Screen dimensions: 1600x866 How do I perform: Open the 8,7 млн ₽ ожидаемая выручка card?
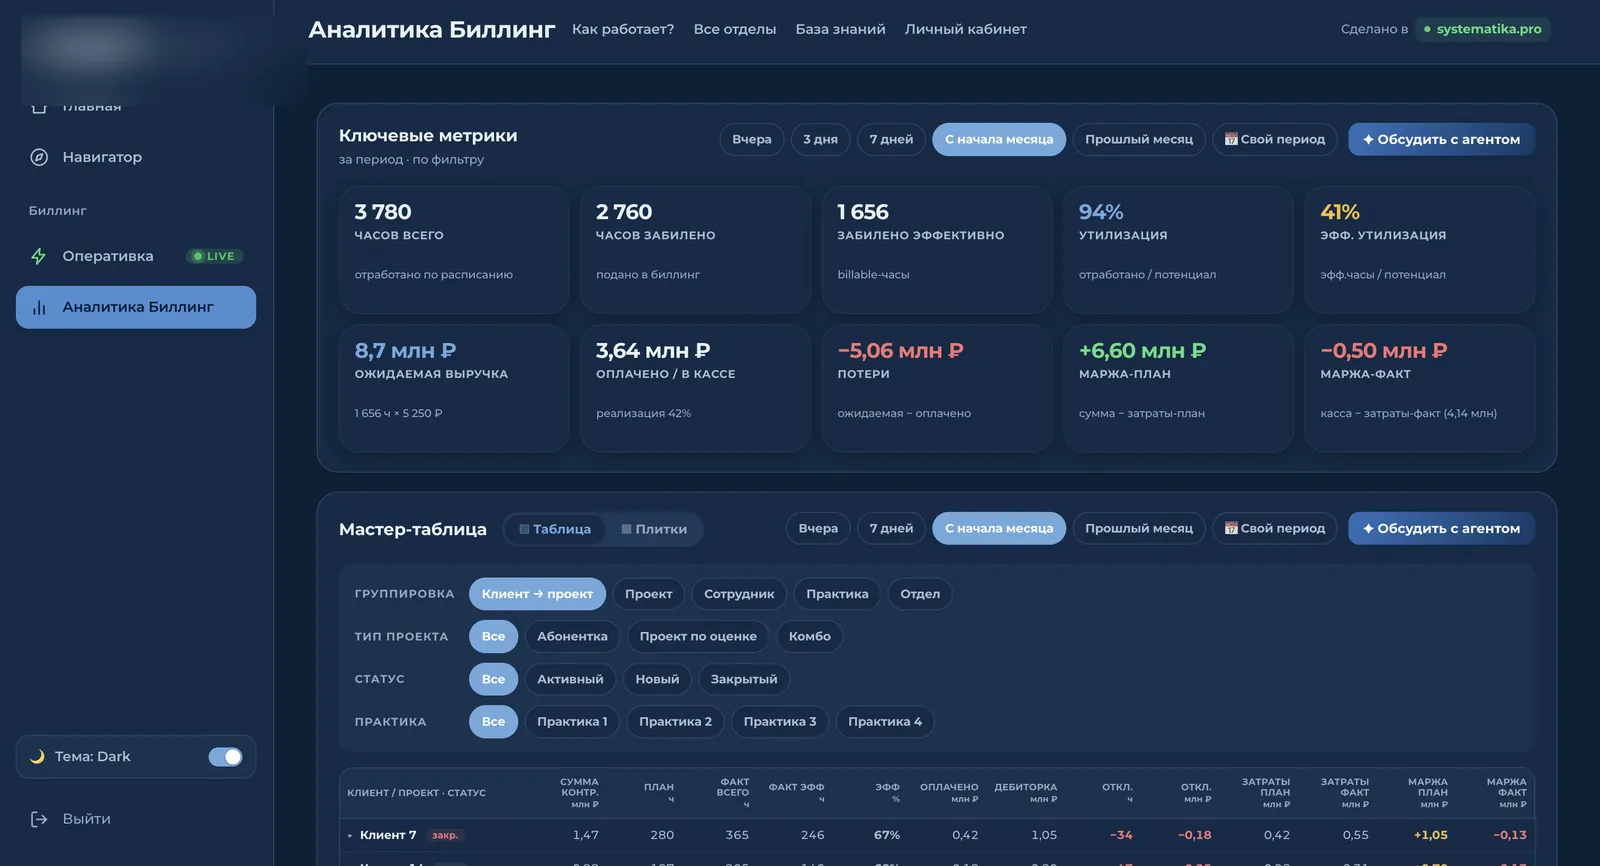454,388
